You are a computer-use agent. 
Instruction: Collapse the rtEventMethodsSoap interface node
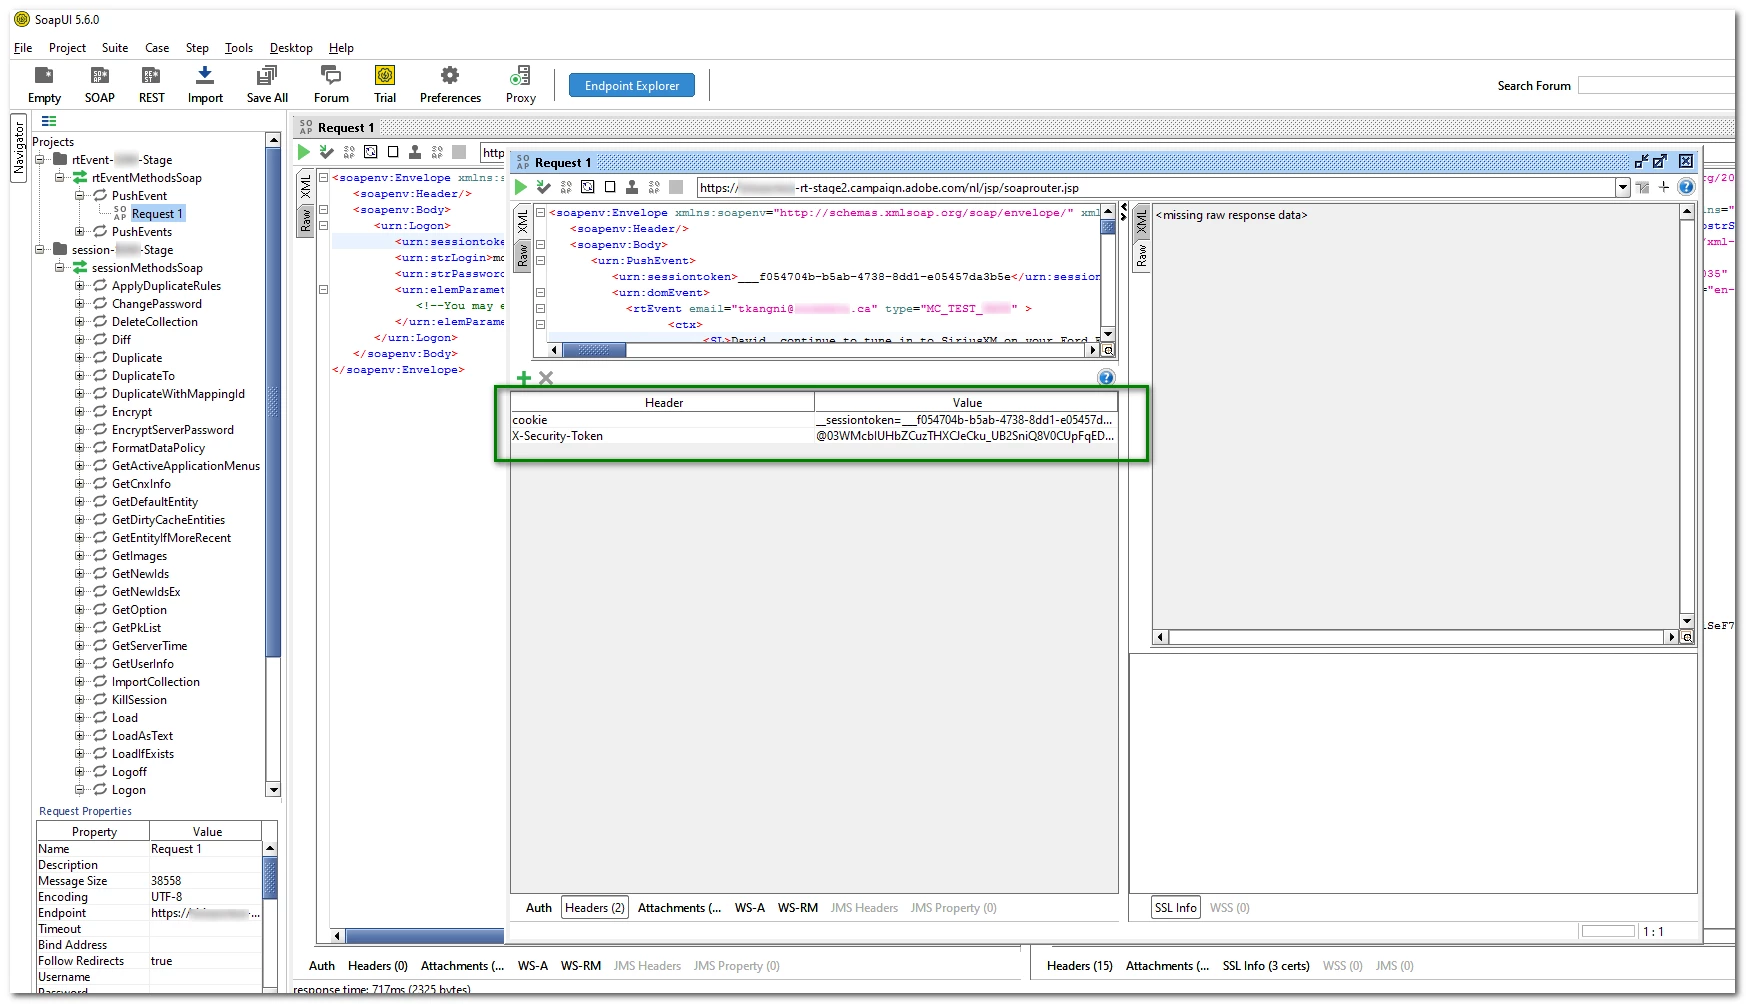[x=60, y=178]
